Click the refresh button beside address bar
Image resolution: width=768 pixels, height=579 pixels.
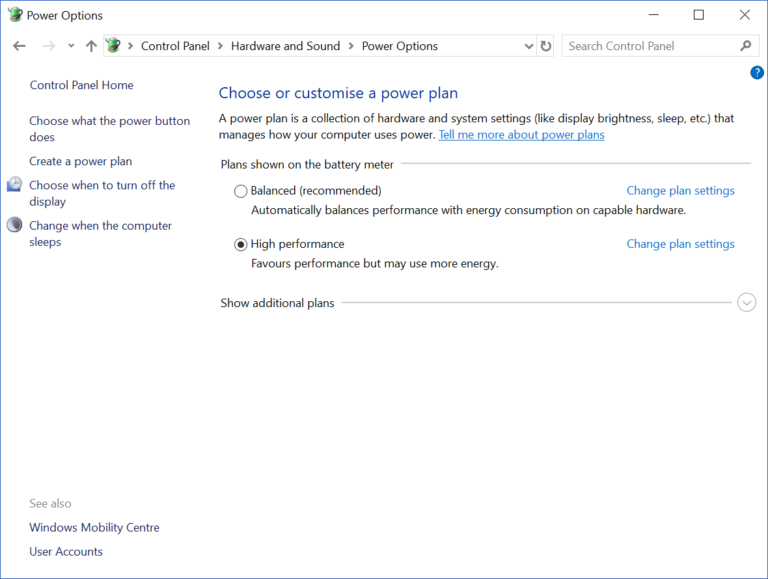click(545, 46)
